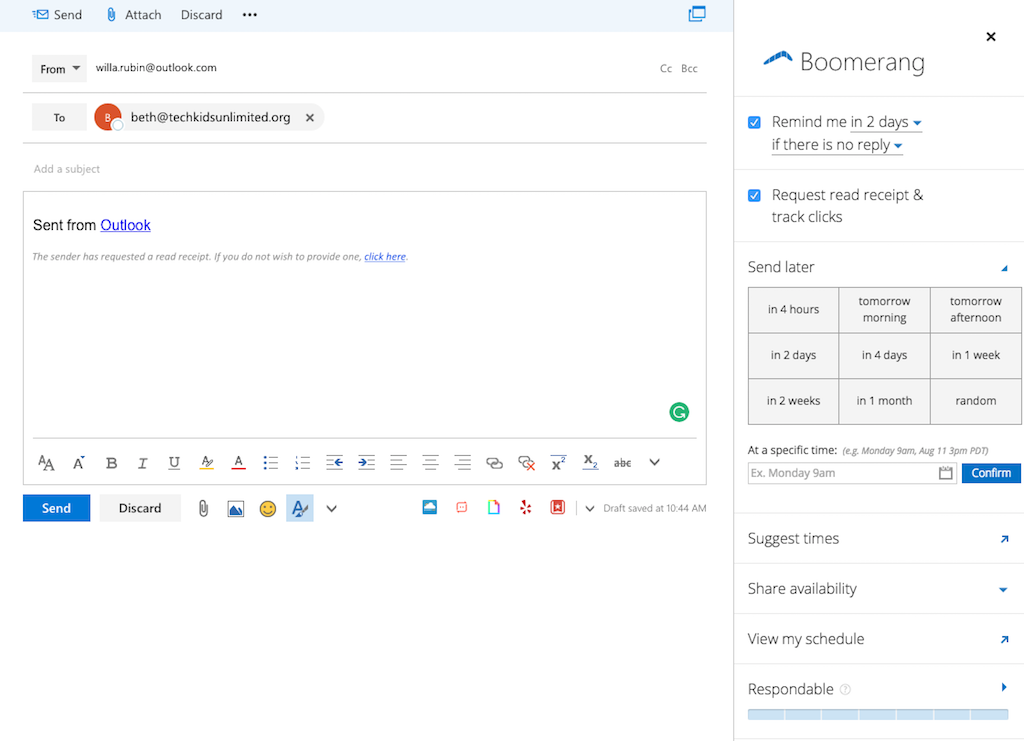Open the text highlight color tool
Image resolution: width=1024 pixels, height=741 pixels.
point(206,462)
